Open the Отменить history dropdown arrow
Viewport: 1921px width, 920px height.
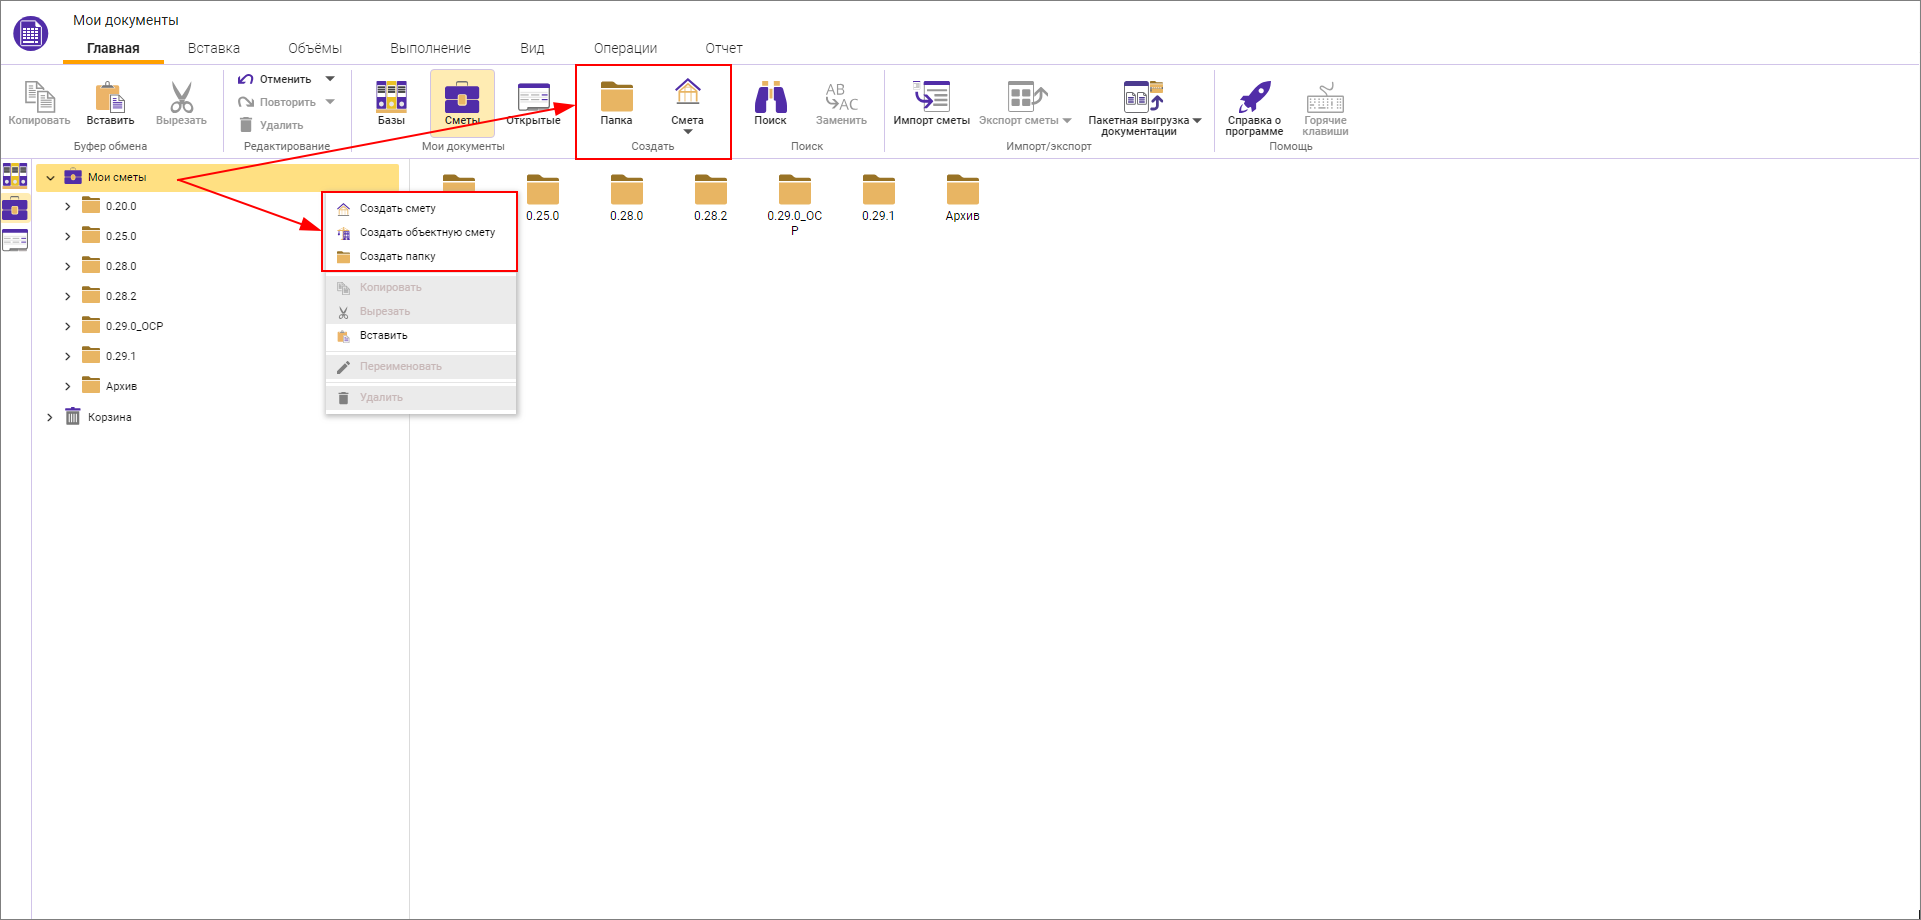[x=330, y=79]
